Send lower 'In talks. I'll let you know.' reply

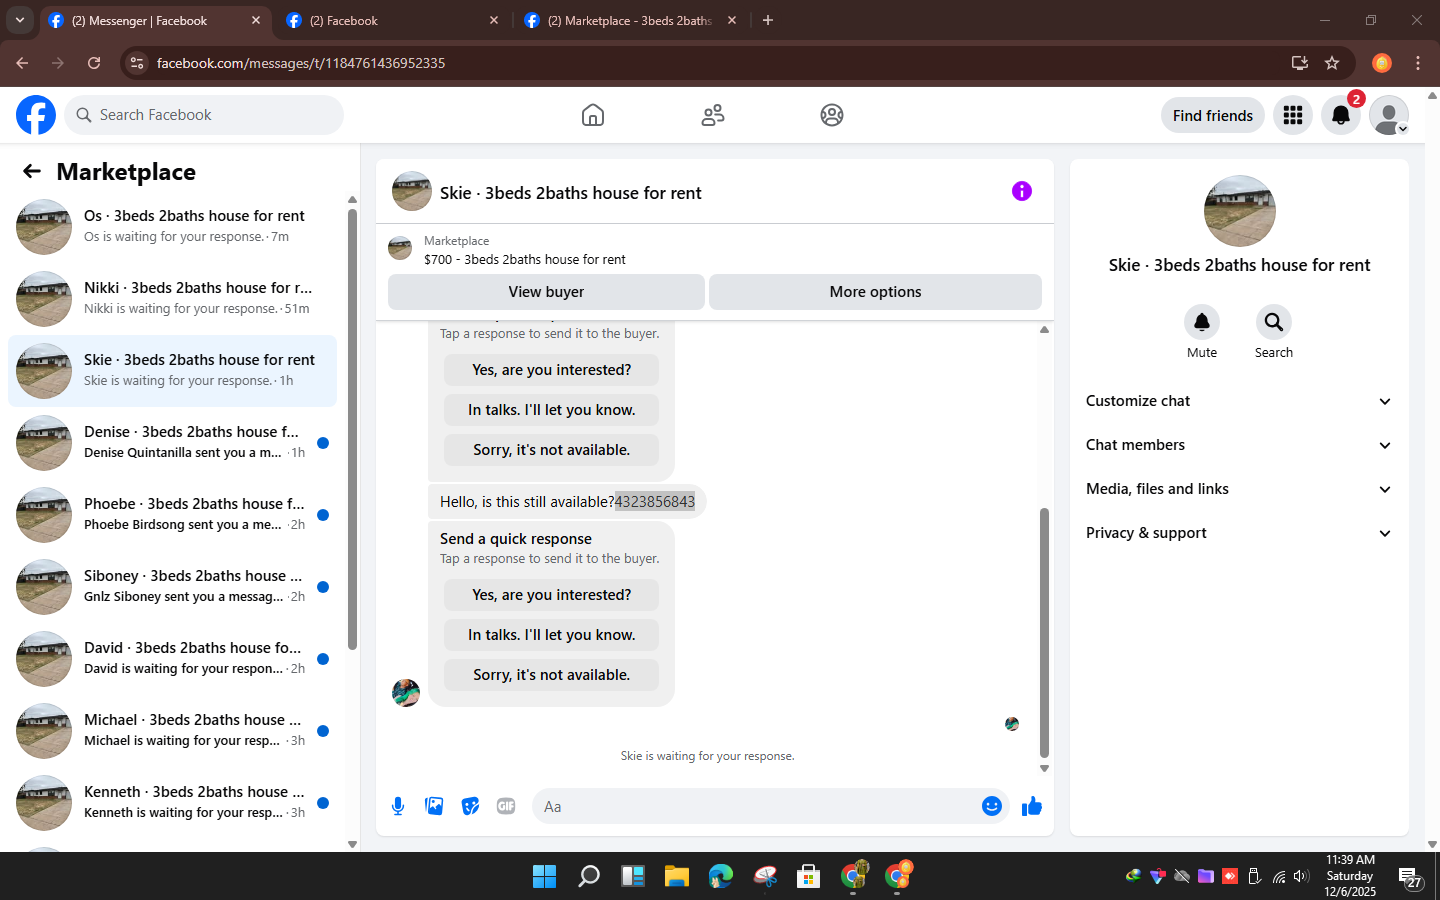pos(551,635)
